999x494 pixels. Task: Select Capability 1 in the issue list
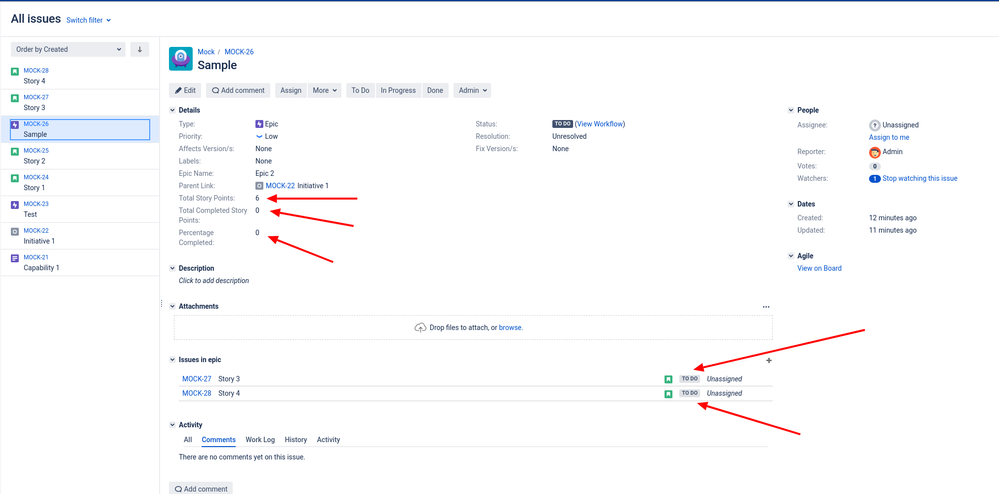tap(80, 263)
